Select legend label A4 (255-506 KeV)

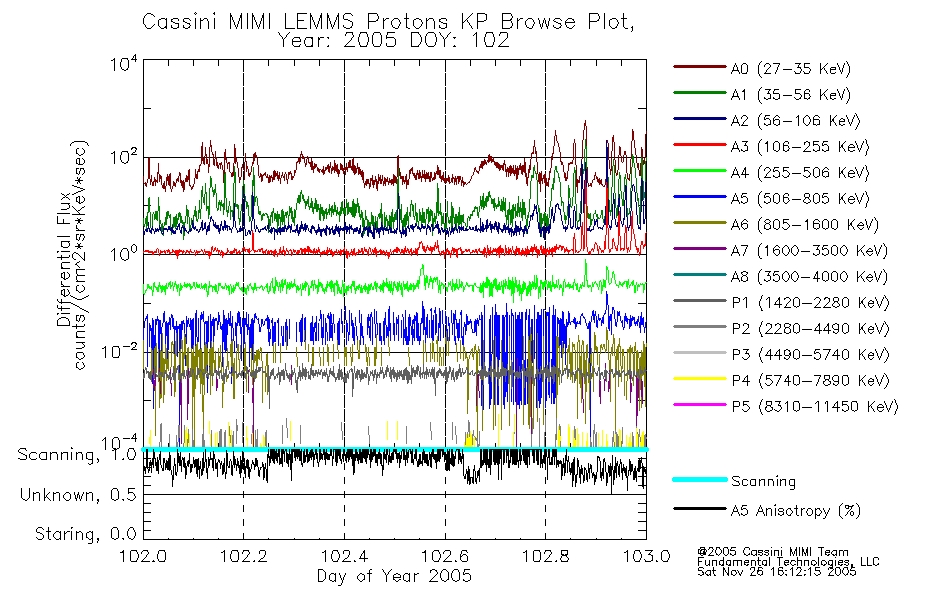pyautogui.click(x=800, y=173)
